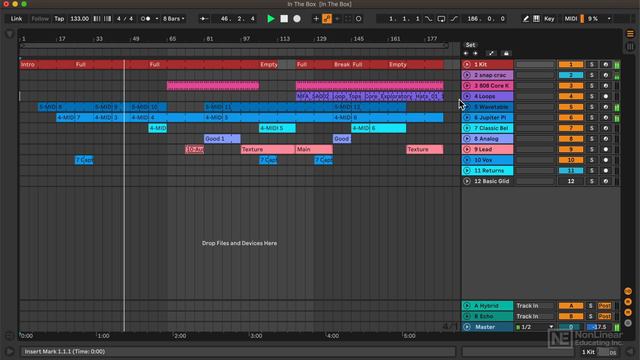Jump to the Break locator marker
The image size is (640, 360).
point(342,64)
